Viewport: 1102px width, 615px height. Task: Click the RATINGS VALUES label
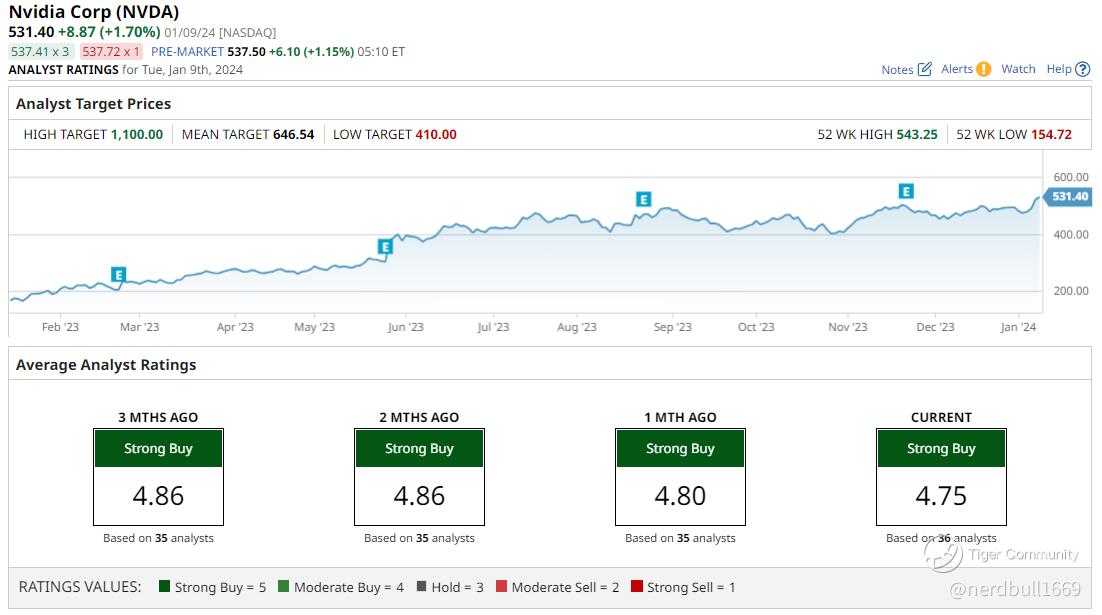coord(80,587)
